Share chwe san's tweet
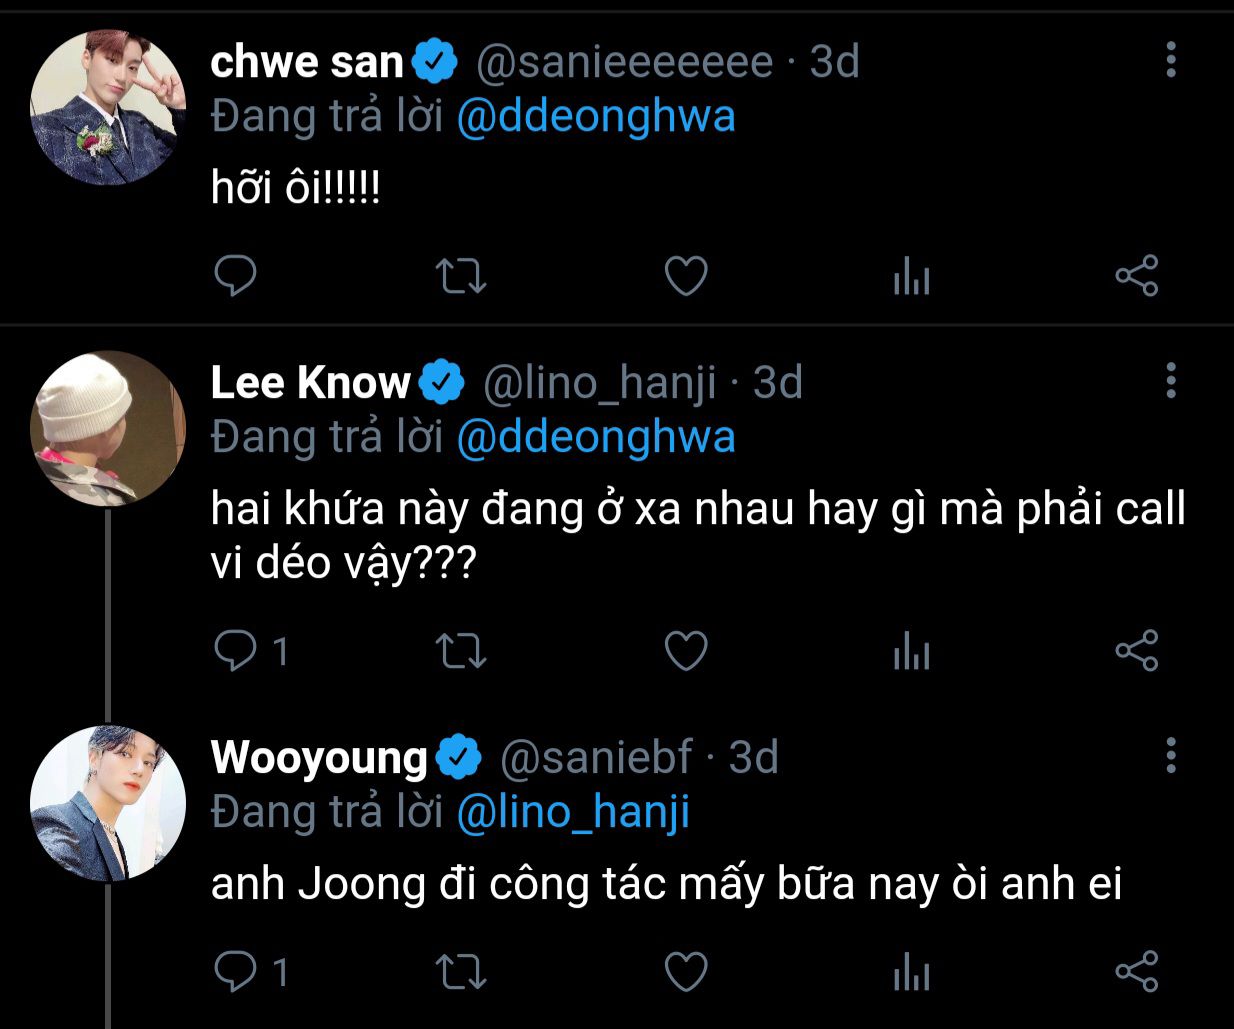Viewport: 1234px width, 1029px height. click(1136, 276)
